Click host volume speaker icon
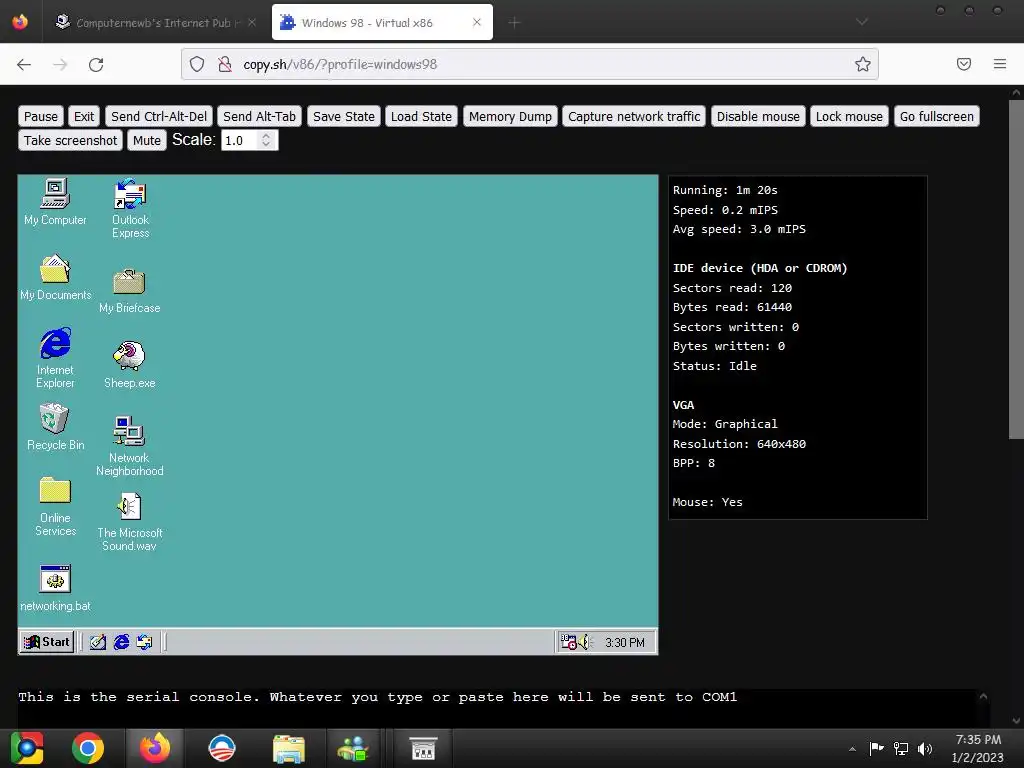The width and height of the screenshot is (1024, 768). (925, 749)
